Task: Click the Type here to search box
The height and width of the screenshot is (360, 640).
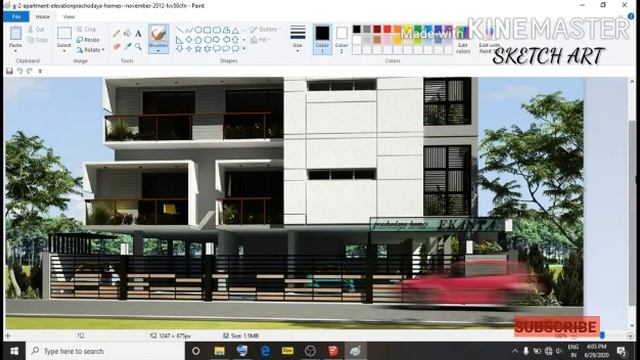Action: pos(106,351)
